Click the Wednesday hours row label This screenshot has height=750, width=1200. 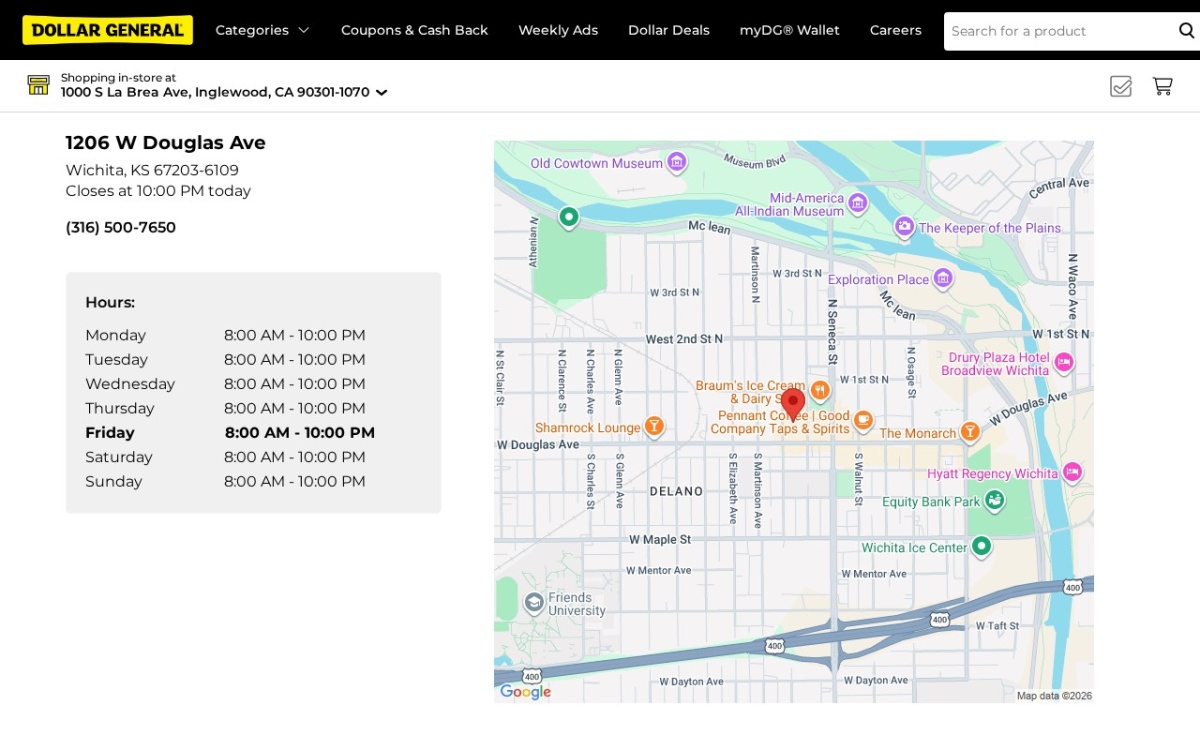tap(130, 384)
